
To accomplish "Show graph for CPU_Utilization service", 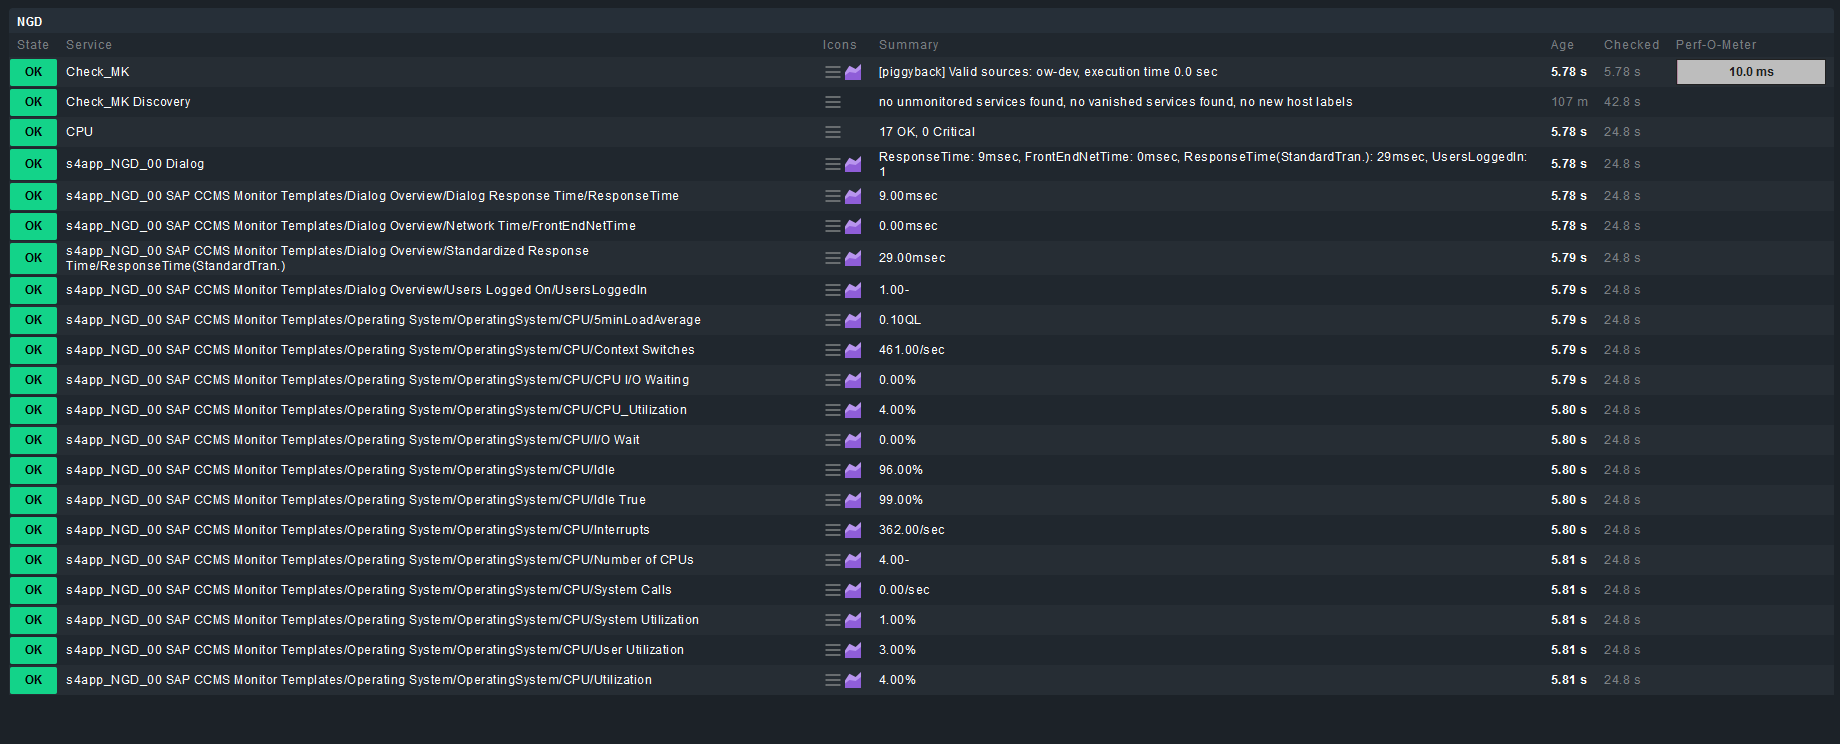I will point(853,410).
